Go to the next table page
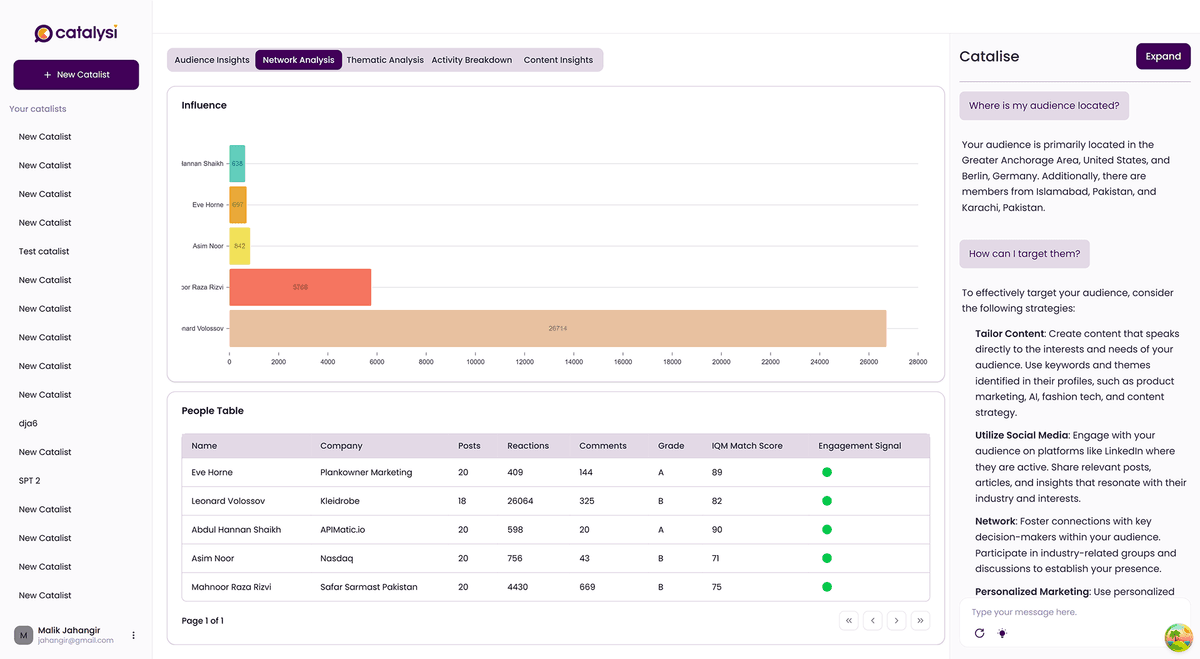The height and width of the screenshot is (659, 1200). (x=897, y=621)
